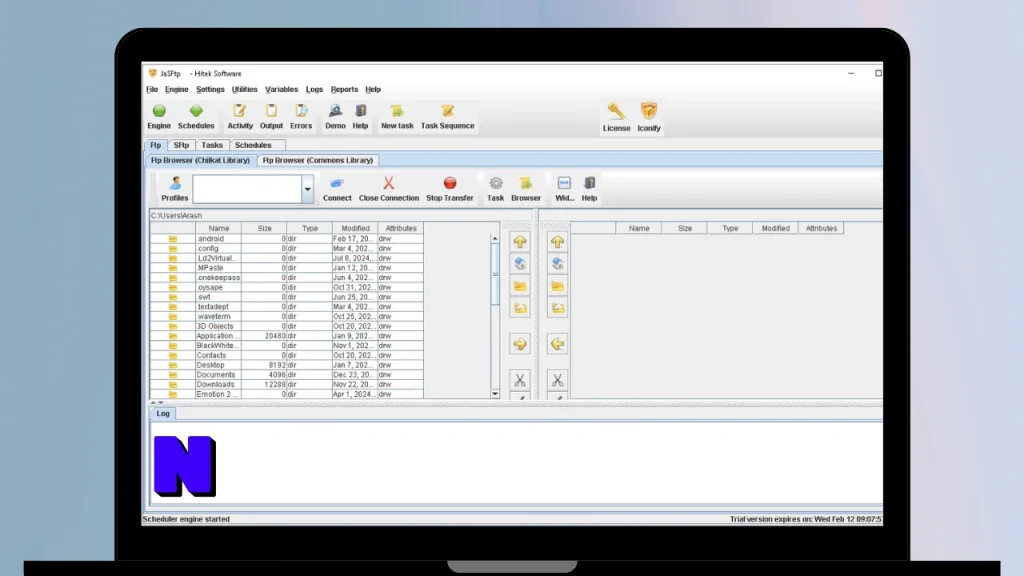
Task: Open the Output log icon
Action: point(271,111)
